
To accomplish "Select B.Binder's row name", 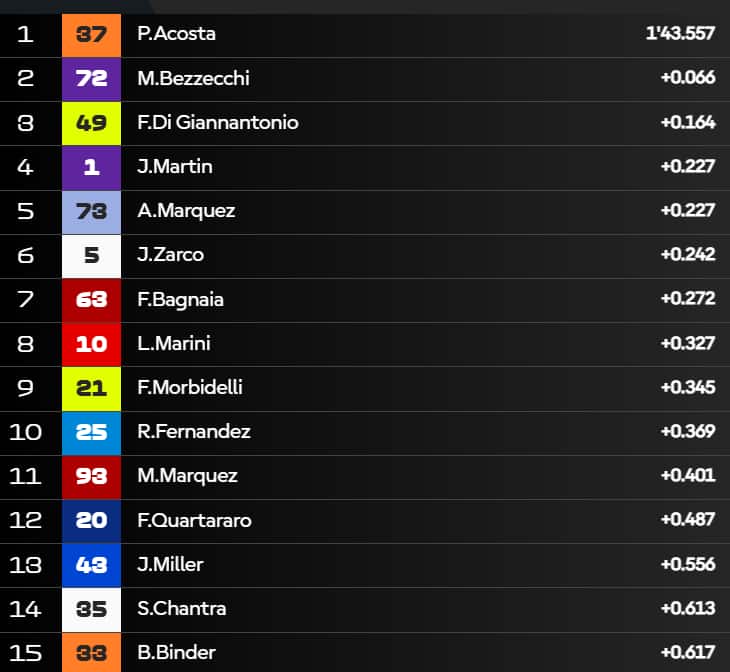I will (176, 653).
